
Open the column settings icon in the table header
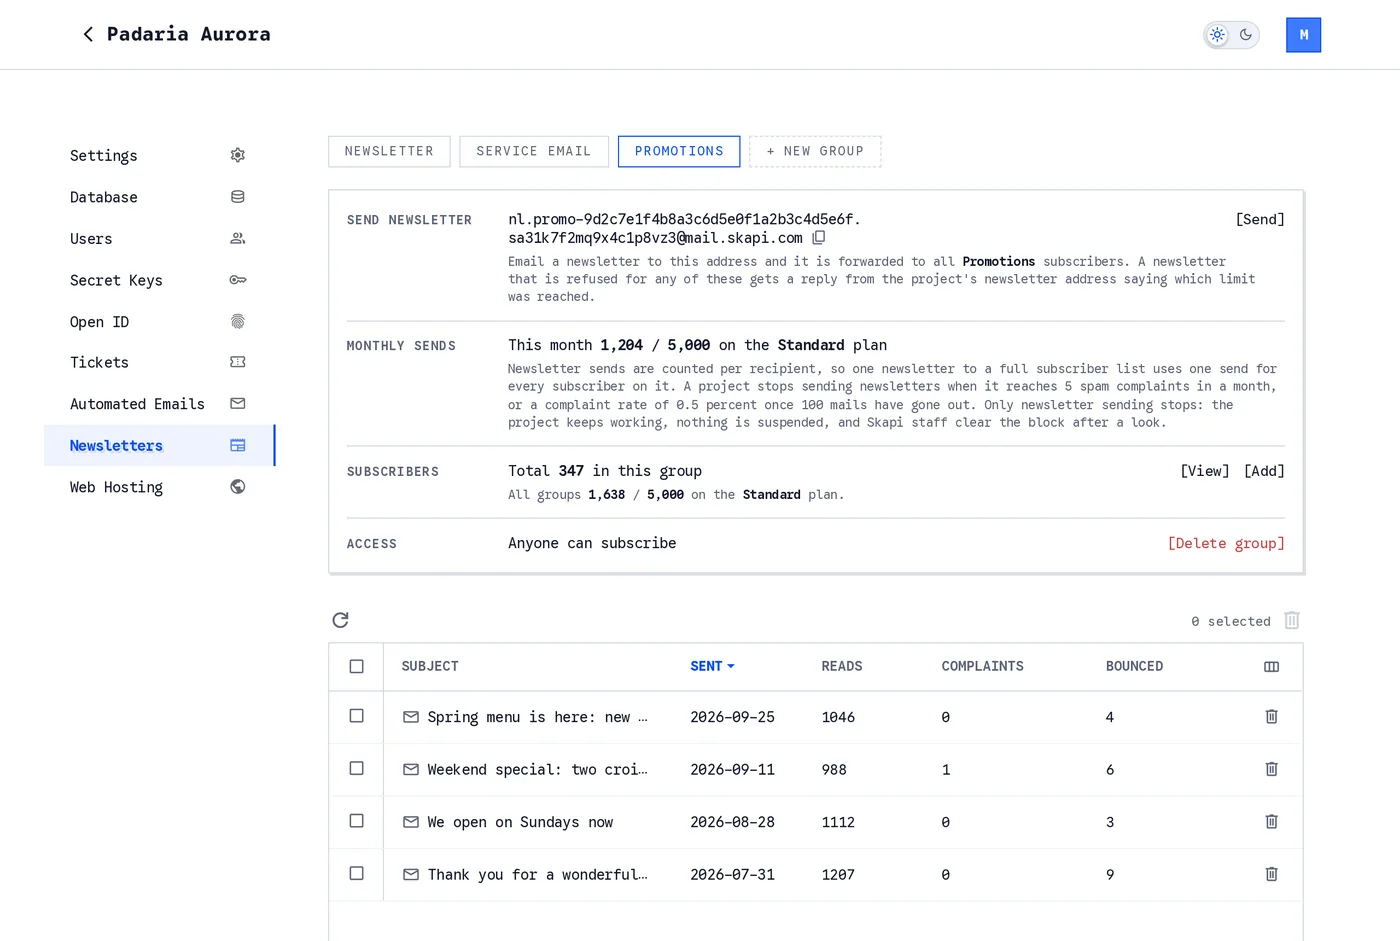(x=1271, y=667)
